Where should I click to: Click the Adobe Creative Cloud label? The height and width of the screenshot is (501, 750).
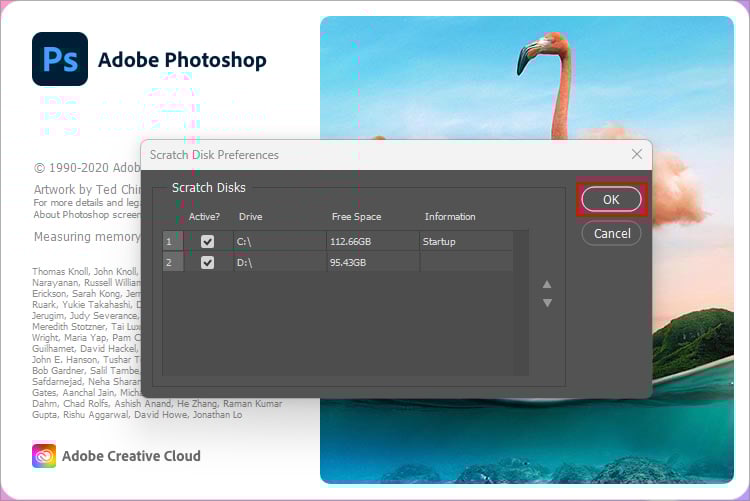pos(132,456)
